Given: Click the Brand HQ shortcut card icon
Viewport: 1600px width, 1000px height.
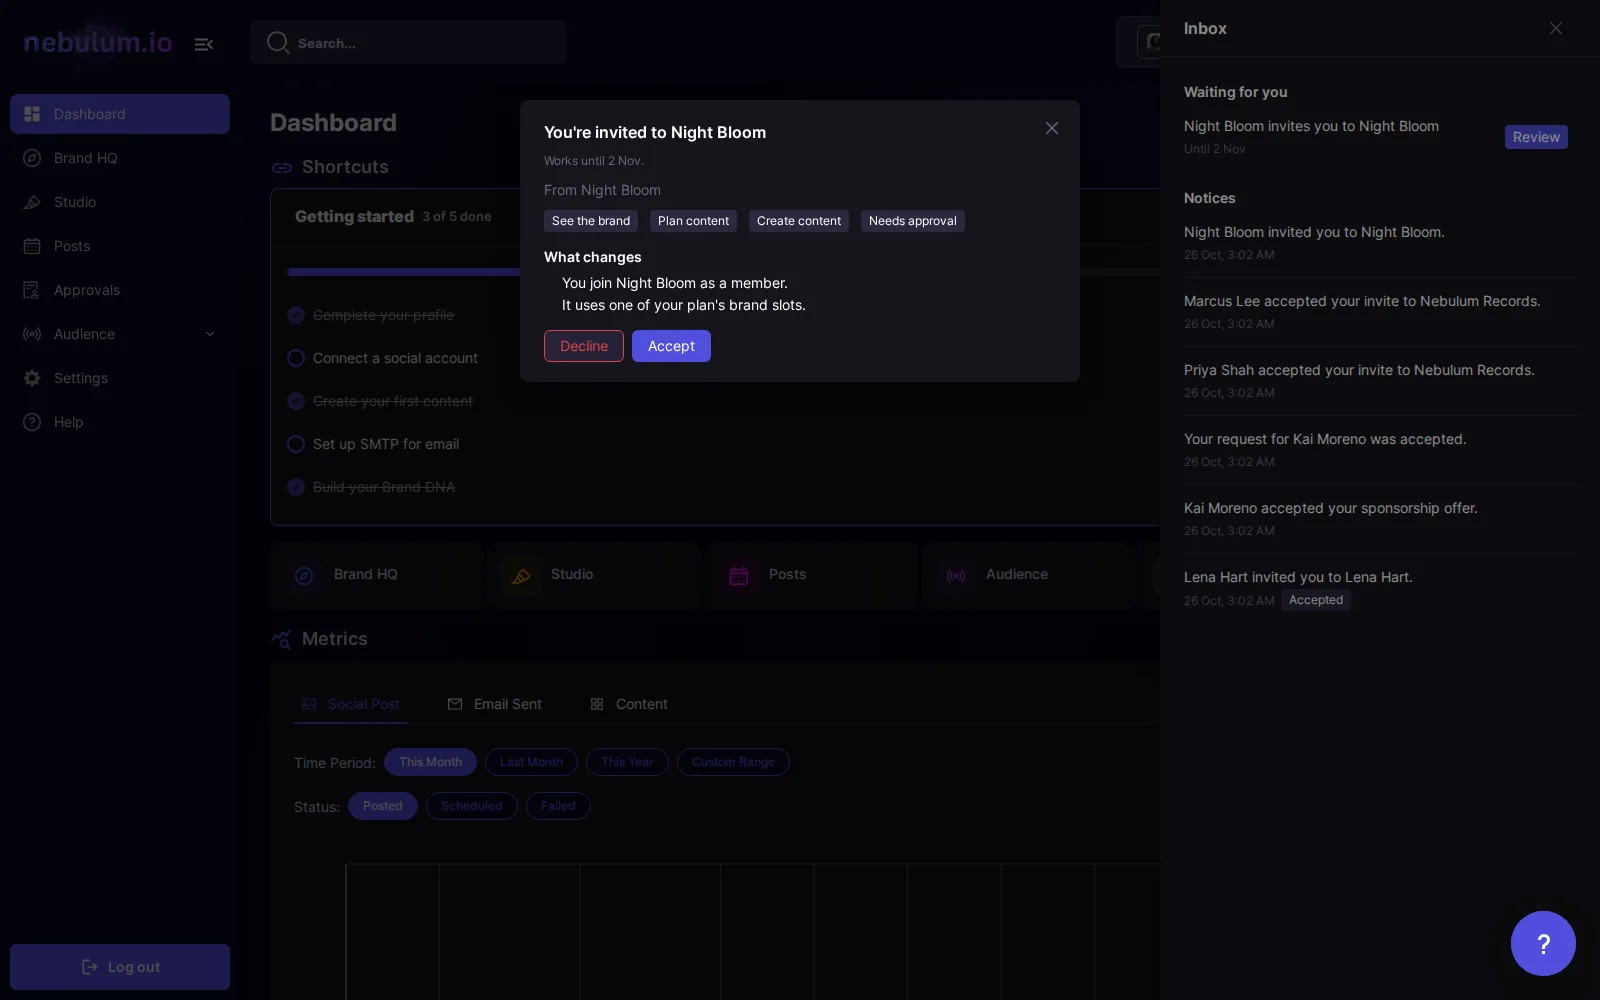Looking at the screenshot, I should [x=304, y=575].
